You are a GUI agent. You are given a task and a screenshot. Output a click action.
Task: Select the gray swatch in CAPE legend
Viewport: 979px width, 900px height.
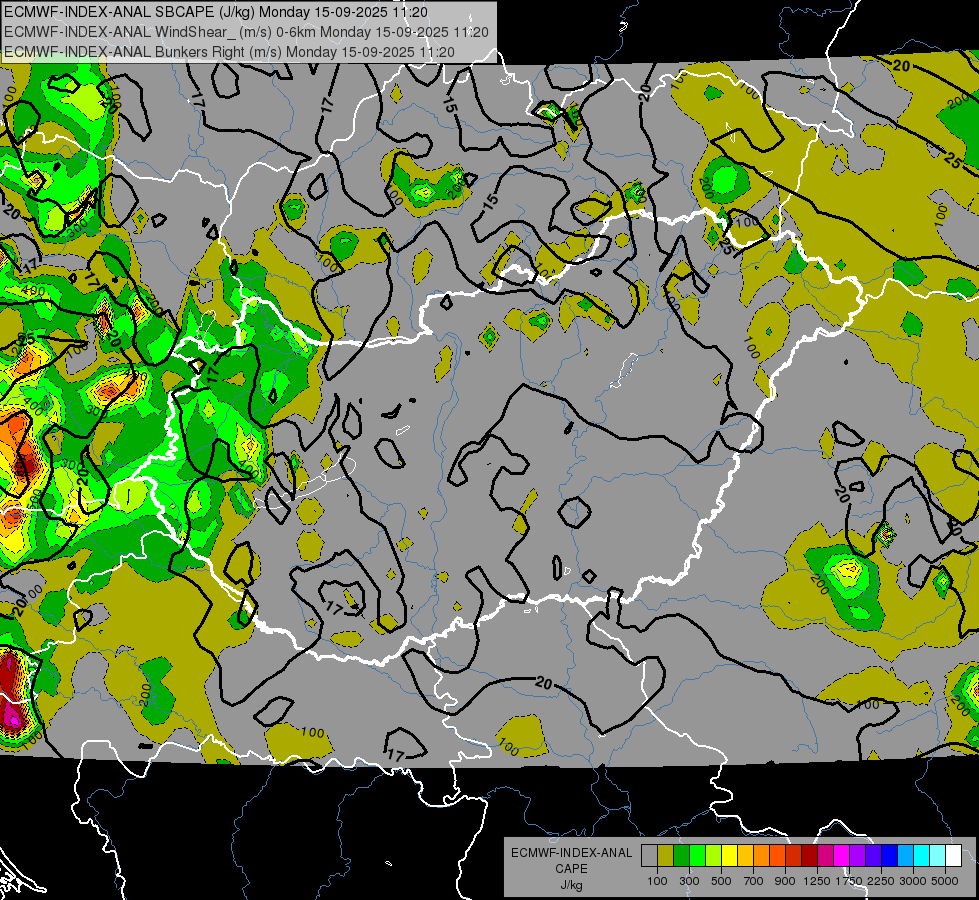649,855
